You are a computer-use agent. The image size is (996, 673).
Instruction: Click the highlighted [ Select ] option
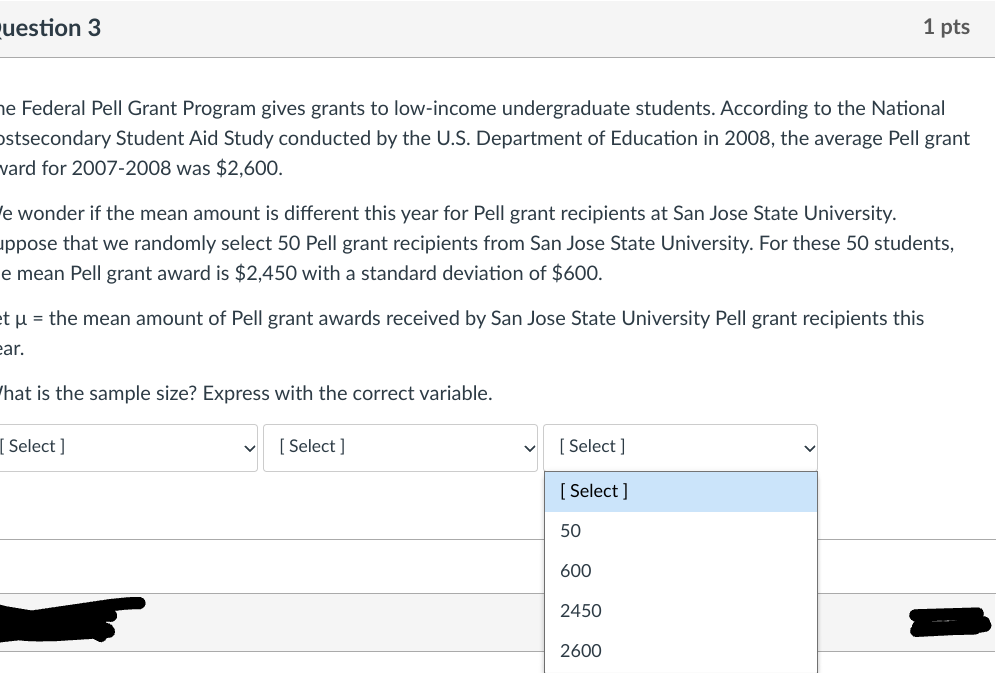coord(594,491)
